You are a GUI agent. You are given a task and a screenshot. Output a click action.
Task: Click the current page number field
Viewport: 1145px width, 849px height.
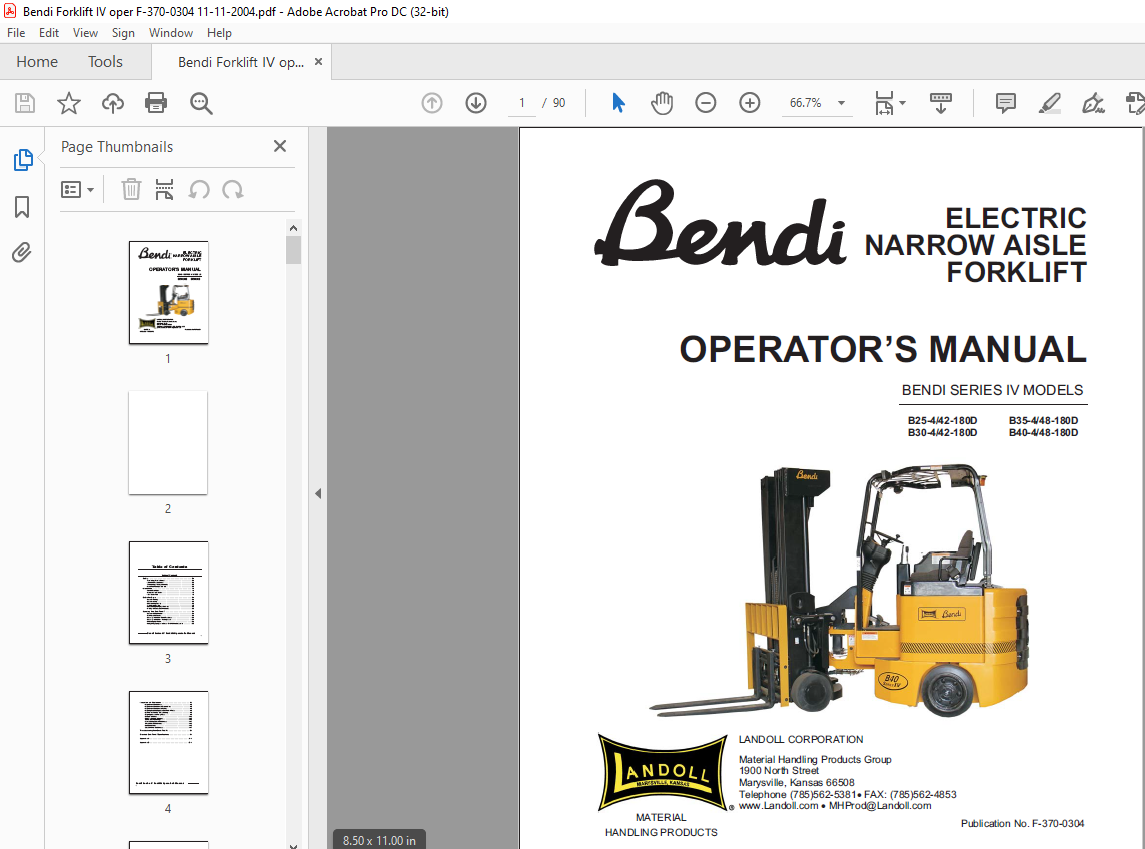click(x=521, y=103)
